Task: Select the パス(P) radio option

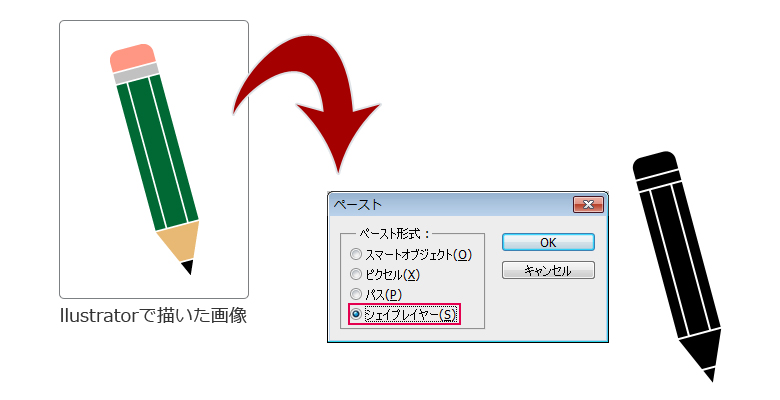Action: click(356, 294)
